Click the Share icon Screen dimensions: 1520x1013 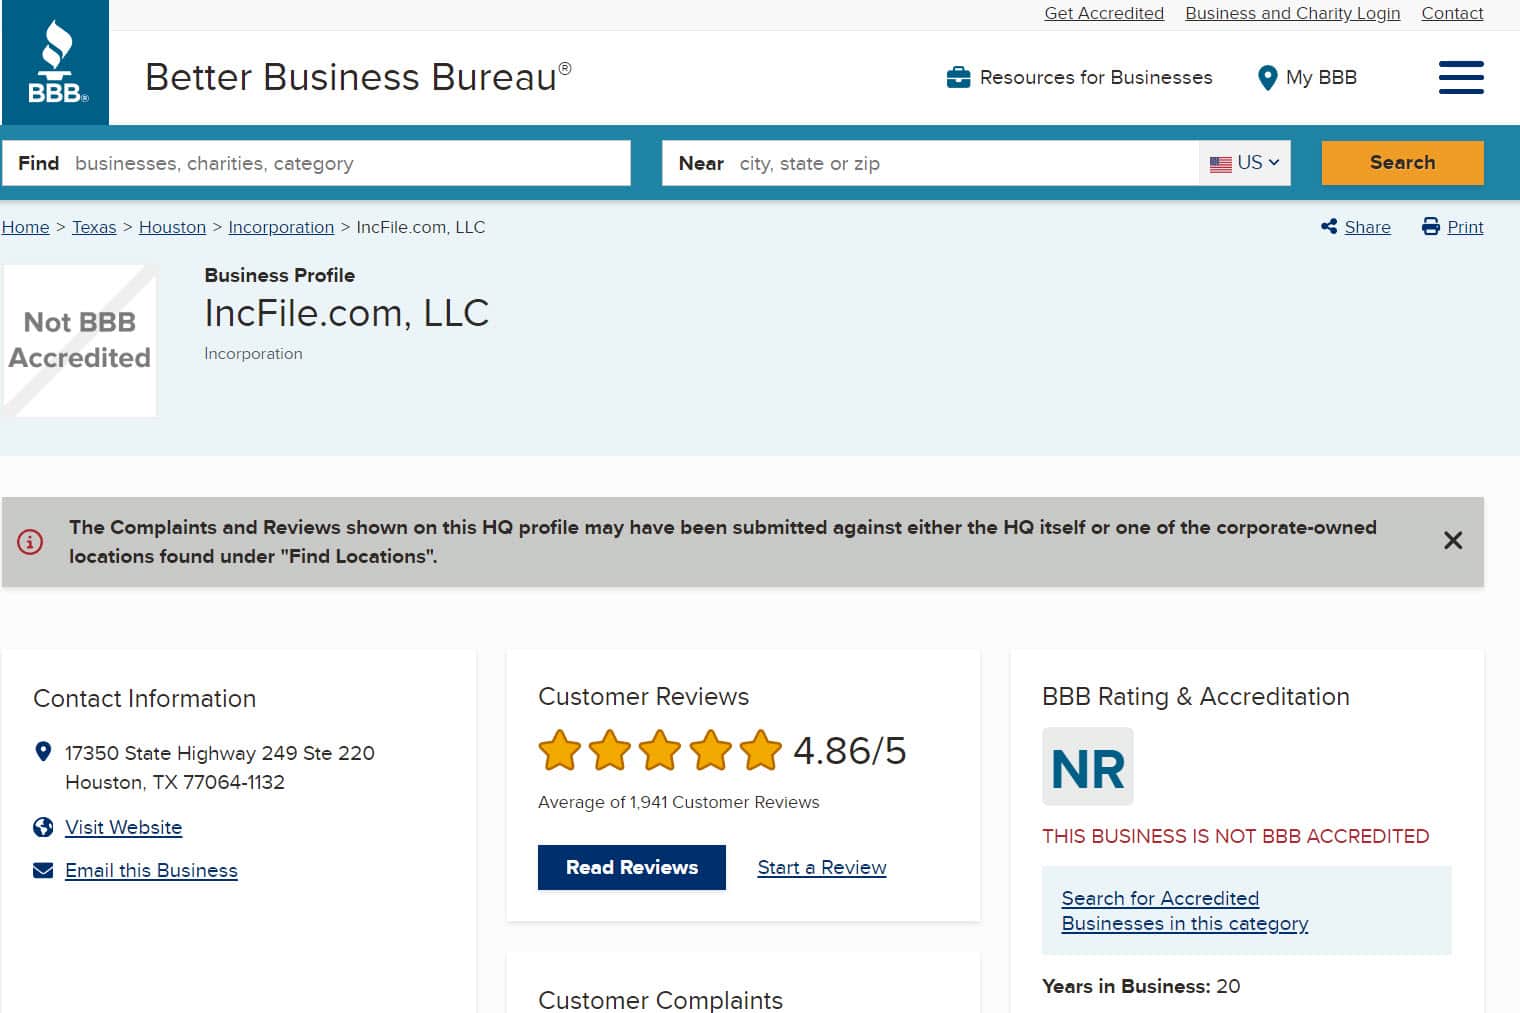tap(1331, 227)
